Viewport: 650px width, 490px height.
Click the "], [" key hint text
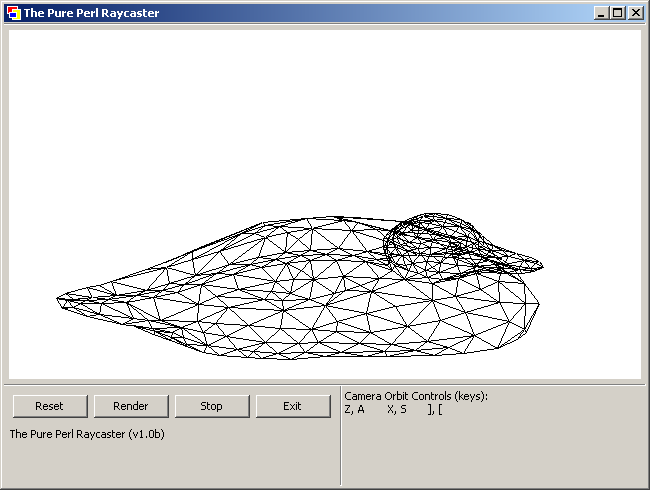click(435, 410)
